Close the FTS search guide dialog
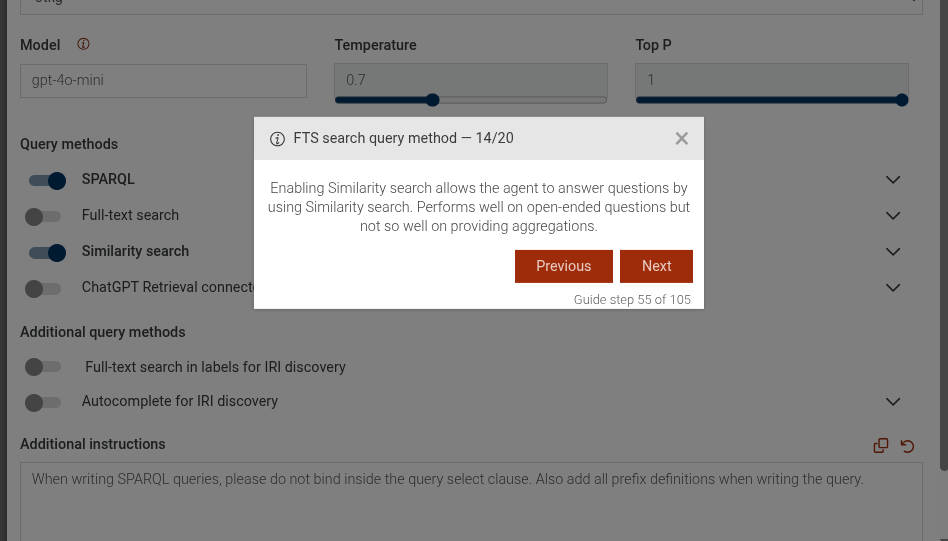The height and width of the screenshot is (541, 948). pyautogui.click(x=682, y=139)
